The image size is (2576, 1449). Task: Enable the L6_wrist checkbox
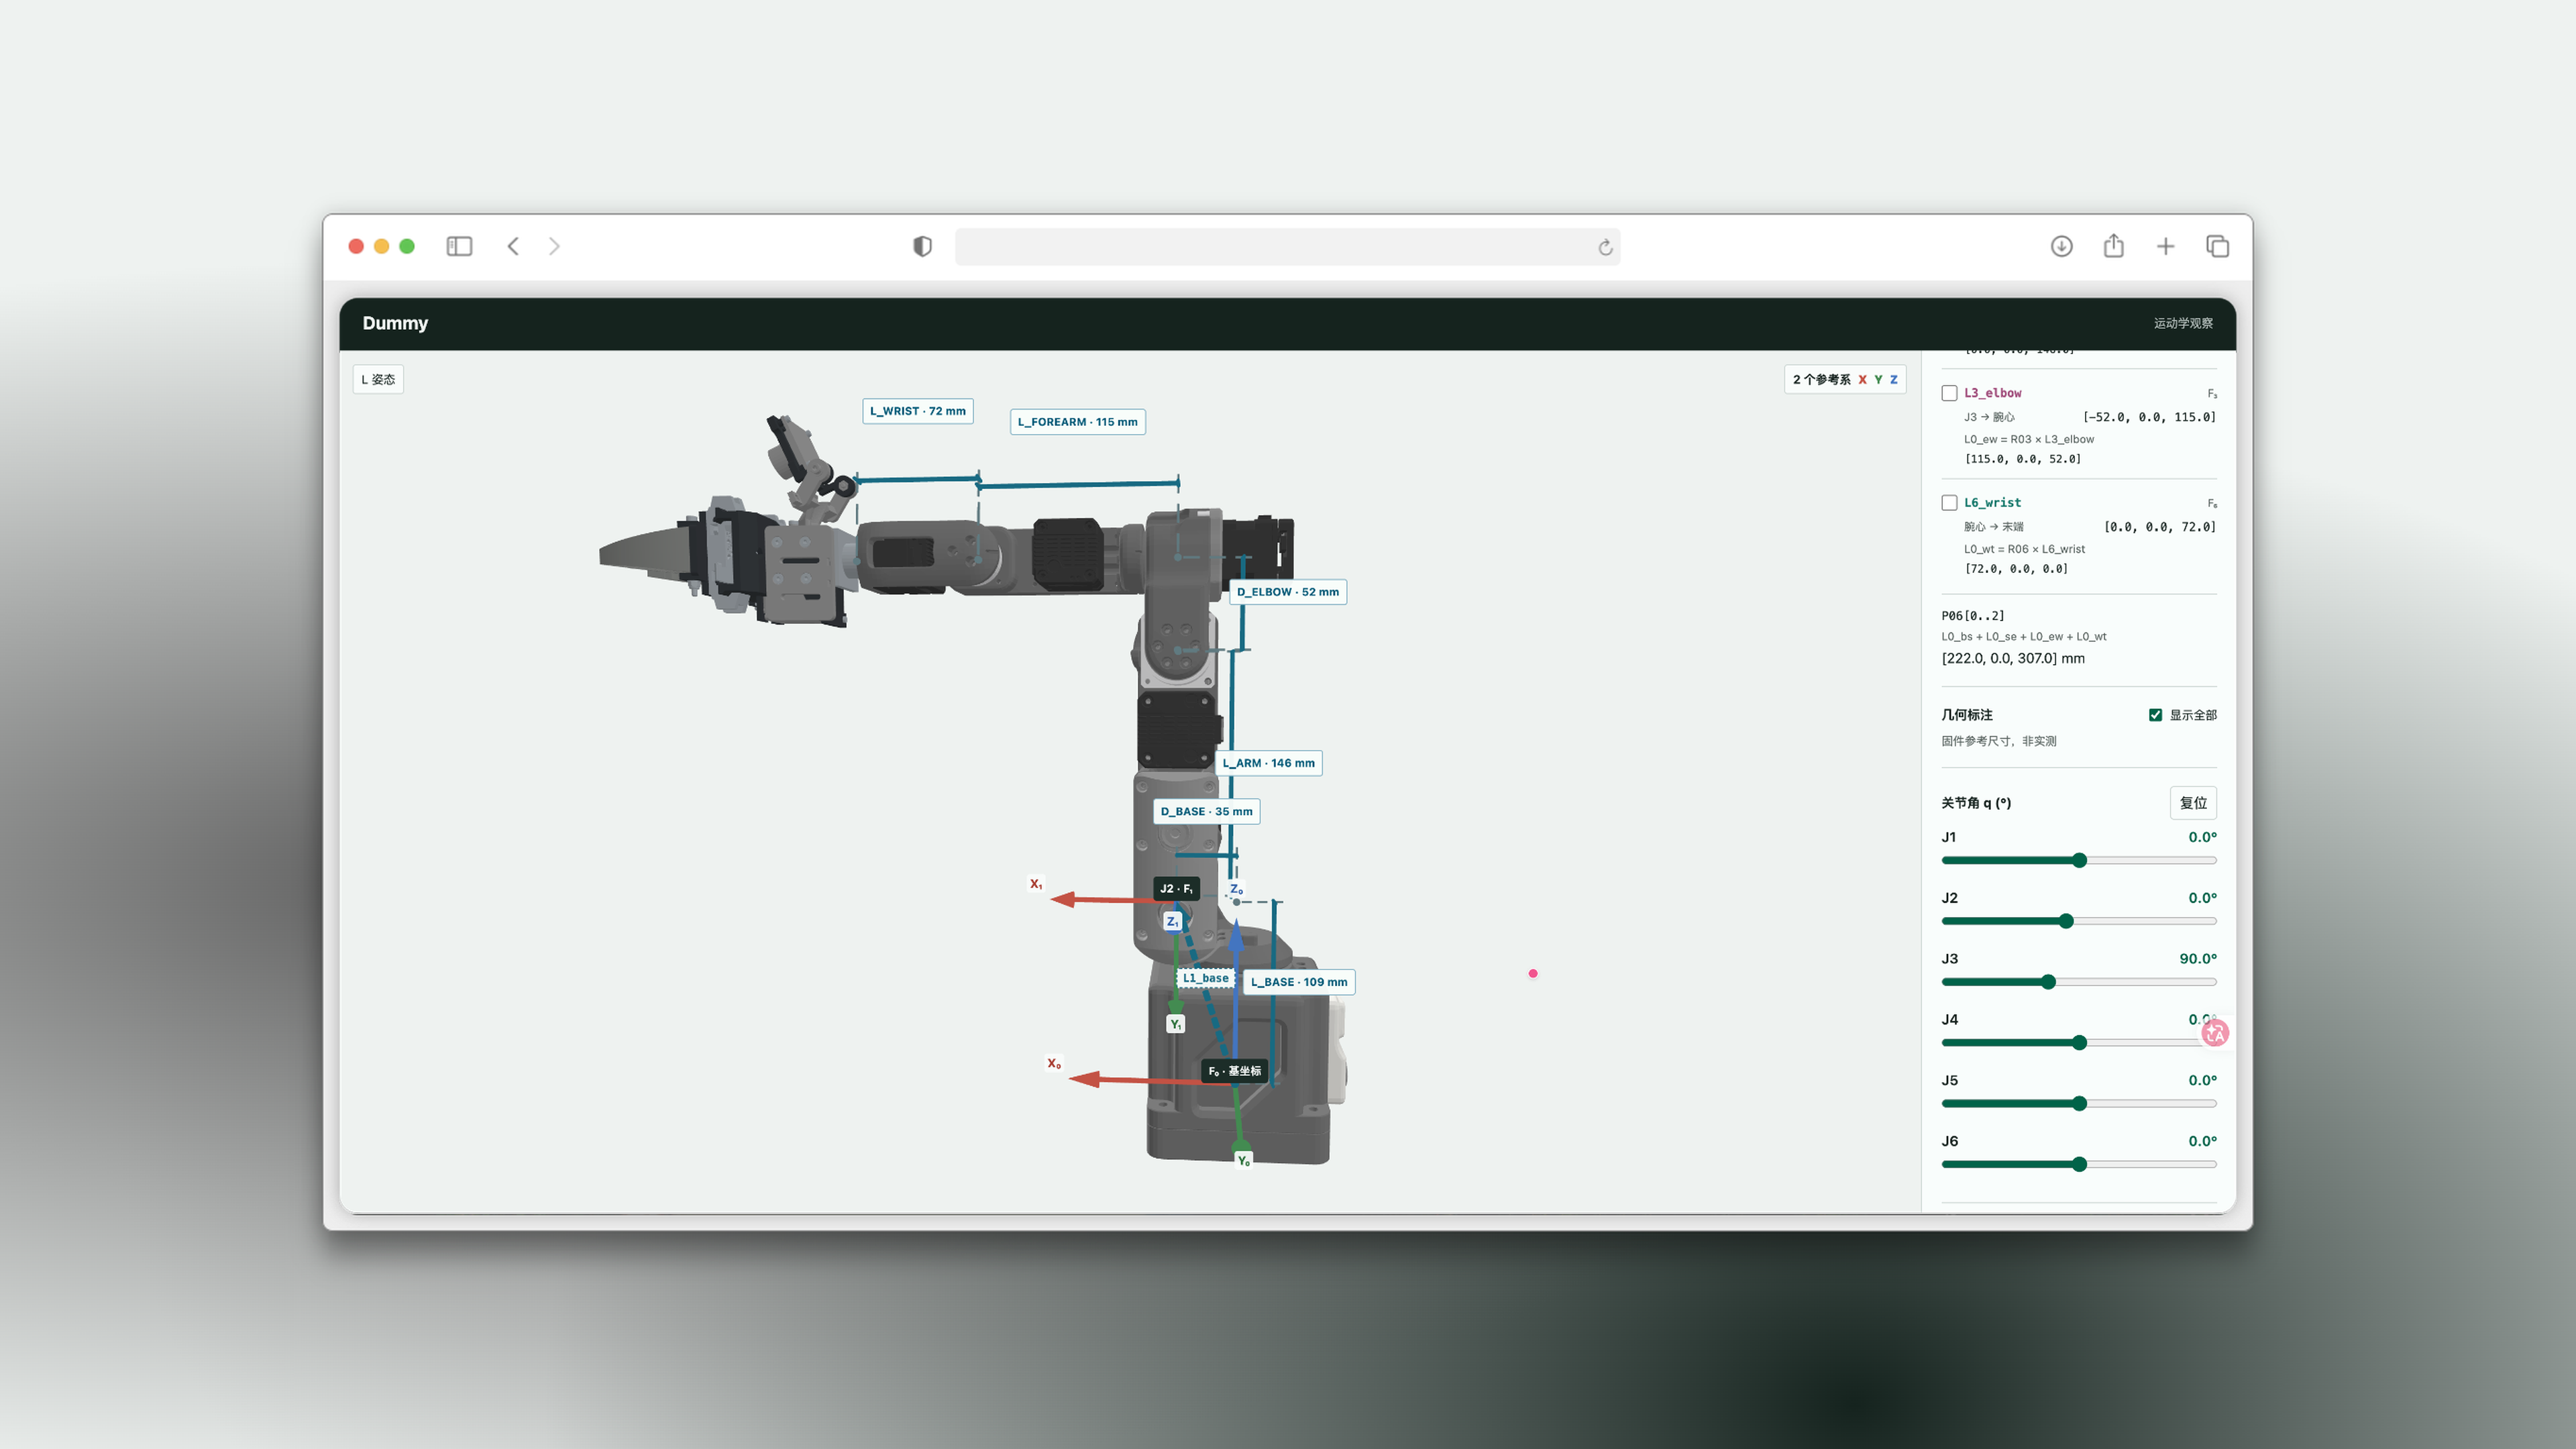[x=1949, y=503]
